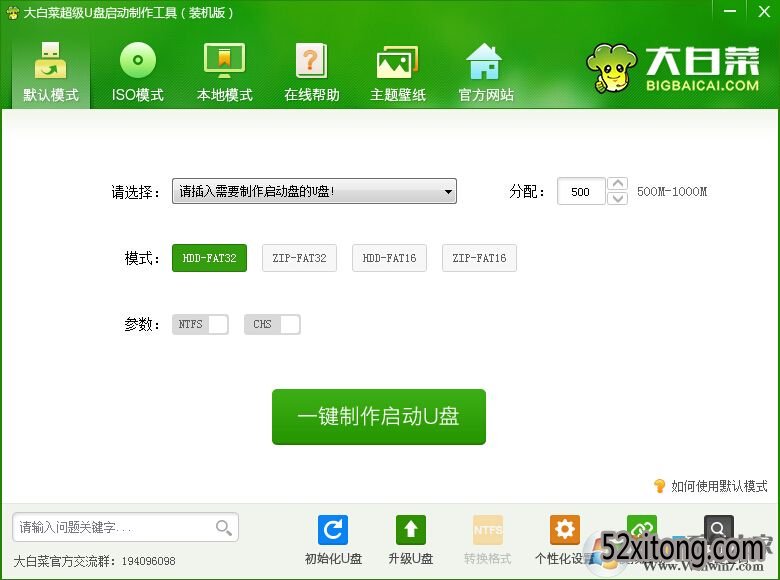Viewport: 780px width, 580px height.
Task: Click the 大白菜 BIGBAICAI.COM logo
Action: coord(673,68)
